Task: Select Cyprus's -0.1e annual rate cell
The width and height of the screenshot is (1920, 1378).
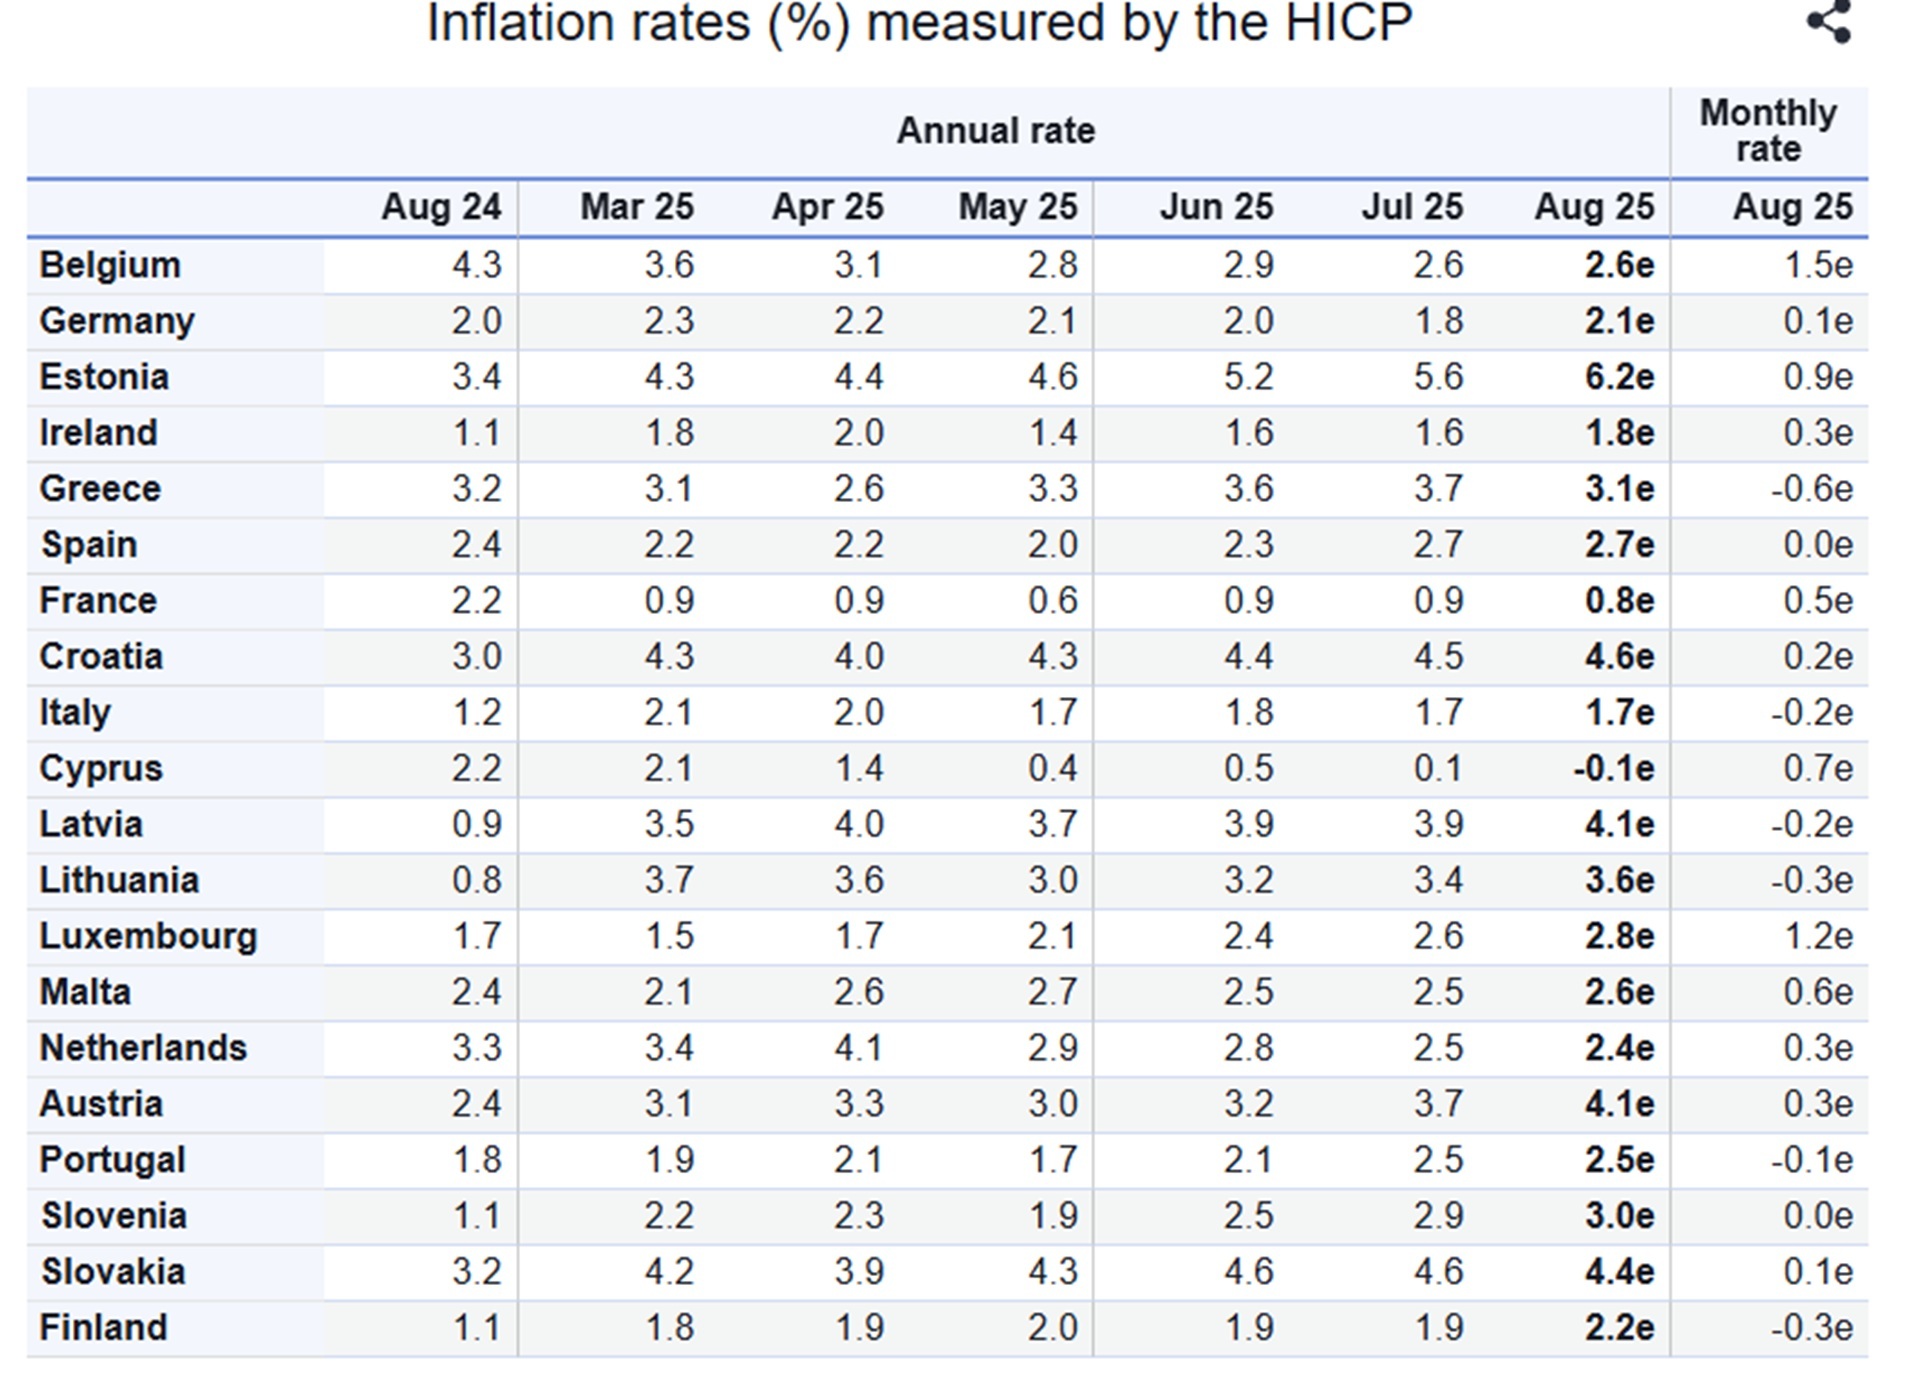Action: click(1612, 768)
